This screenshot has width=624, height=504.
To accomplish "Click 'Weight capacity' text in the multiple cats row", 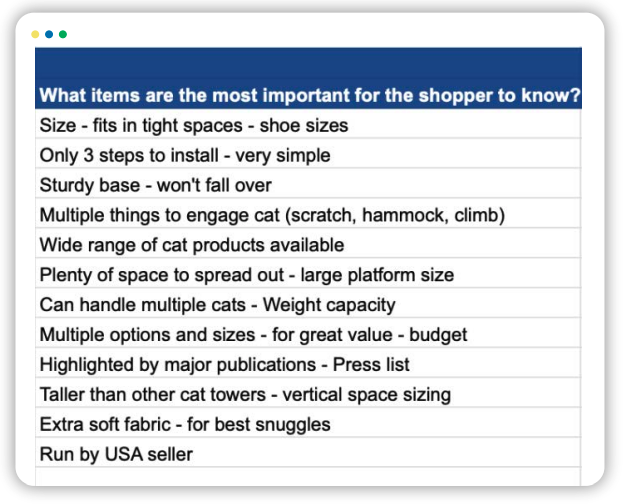I will (329, 305).
